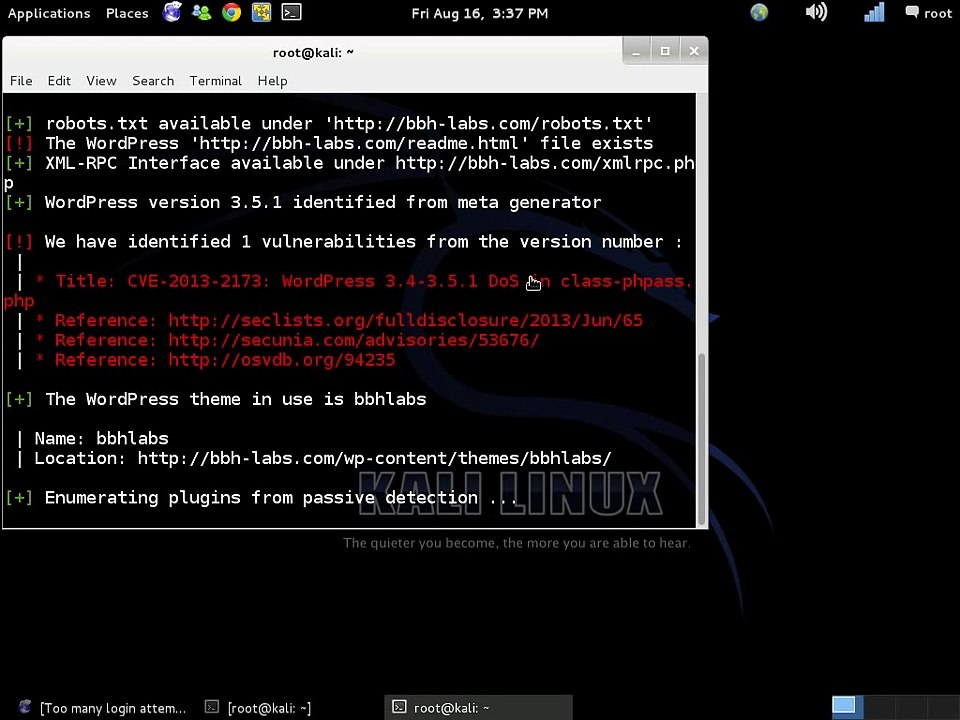The width and height of the screenshot is (960, 720).
Task: Click the 'Name: bbhlabs' line
Action: [x=101, y=438]
